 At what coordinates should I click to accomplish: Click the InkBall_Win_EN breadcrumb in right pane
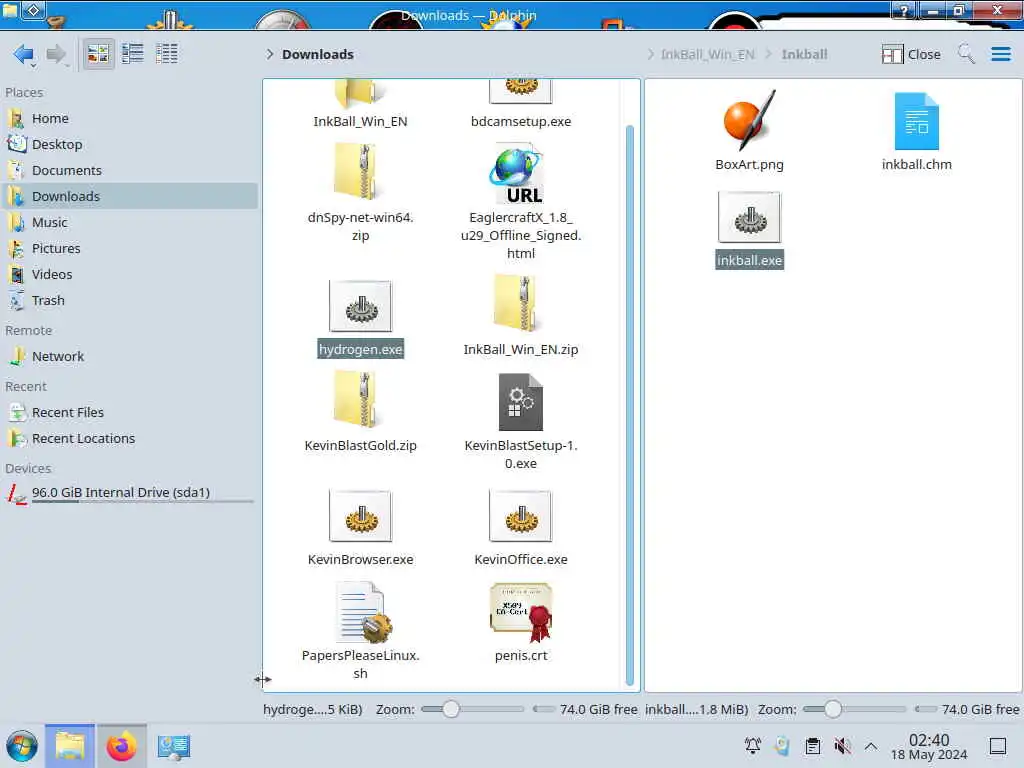coord(707,54)
